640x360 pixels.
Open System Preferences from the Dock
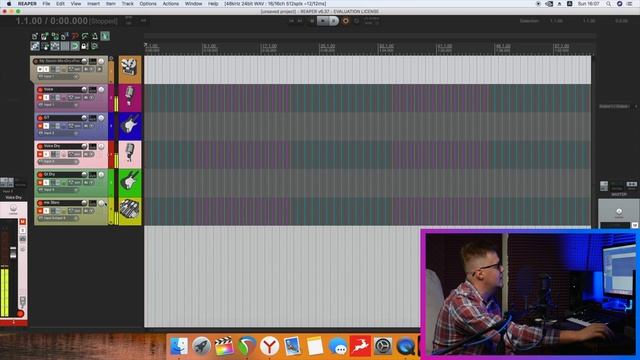tap(383, 346)
